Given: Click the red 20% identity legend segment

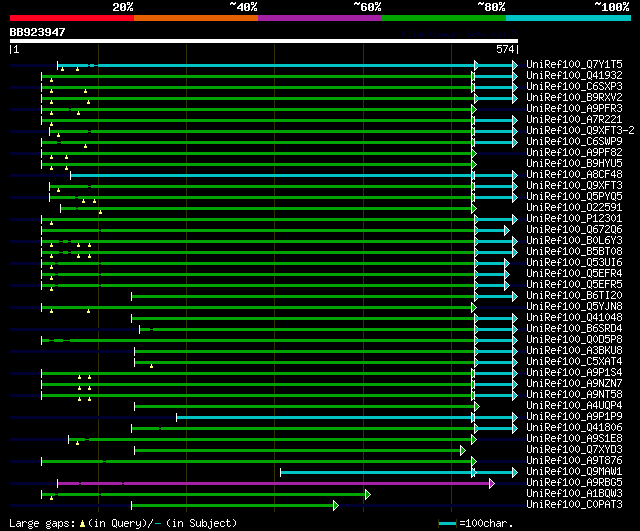Looking at the screenshot, I should pos(72,18).
